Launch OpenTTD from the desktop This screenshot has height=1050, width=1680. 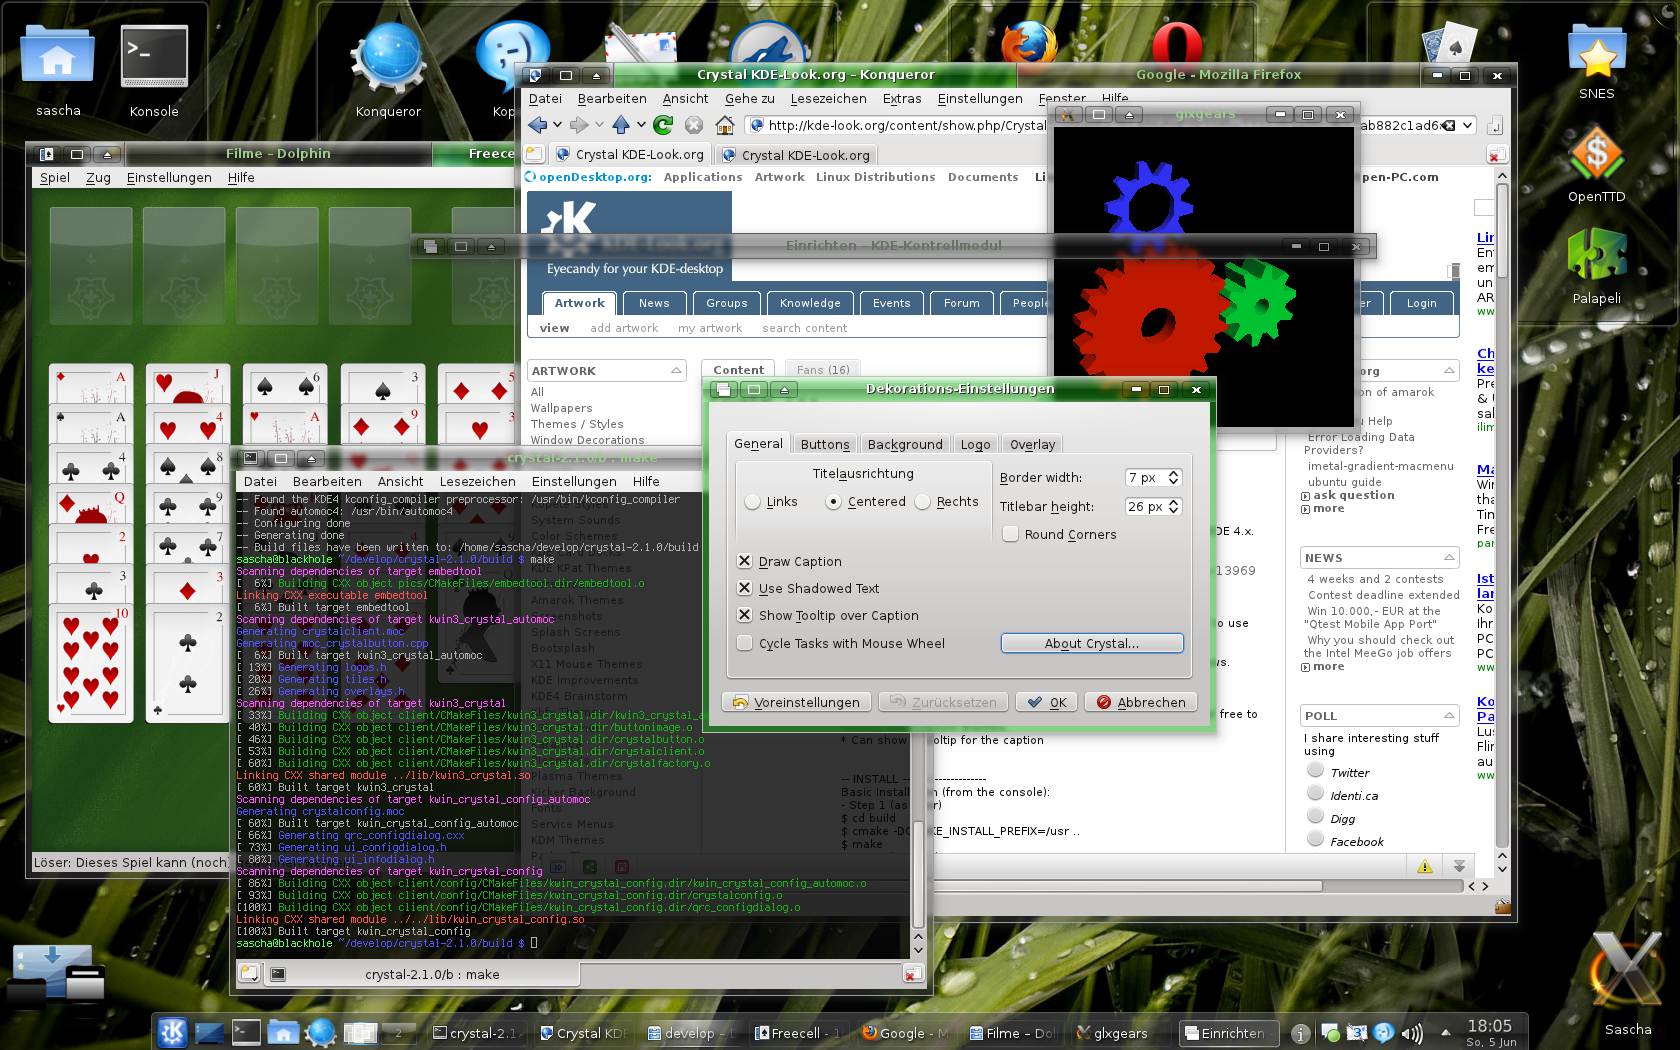click(x=1596, y=165)
